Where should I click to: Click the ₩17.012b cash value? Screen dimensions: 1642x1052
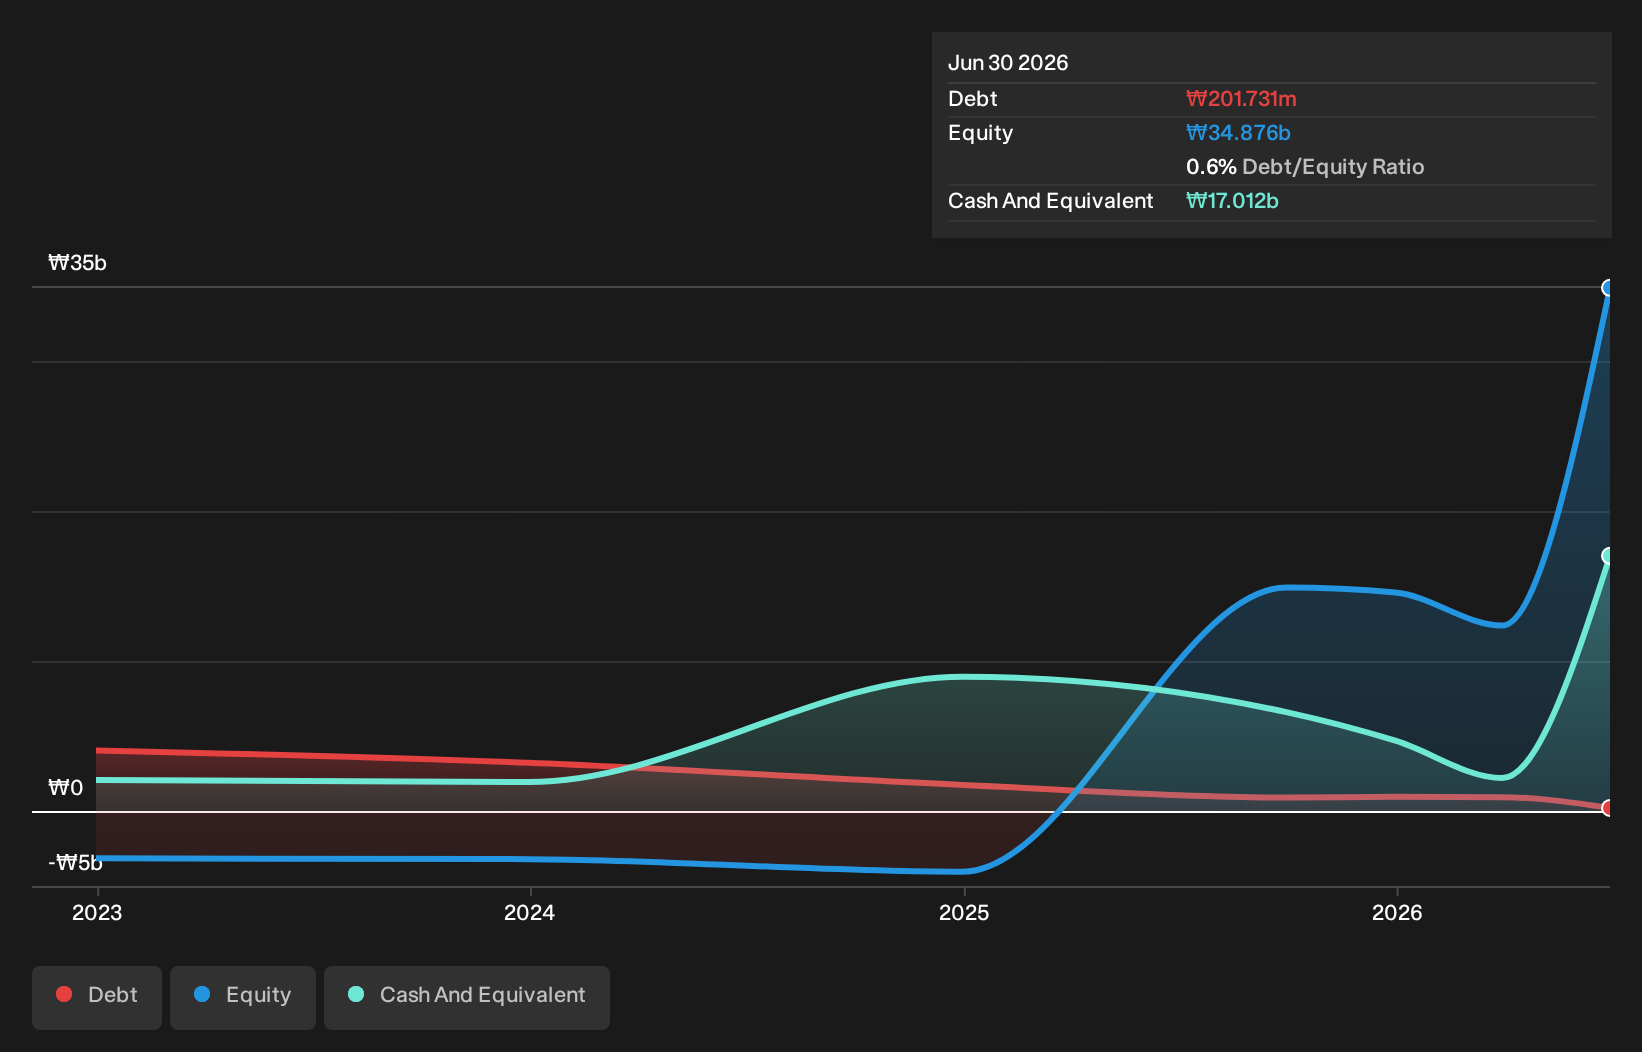[1232, 201]
